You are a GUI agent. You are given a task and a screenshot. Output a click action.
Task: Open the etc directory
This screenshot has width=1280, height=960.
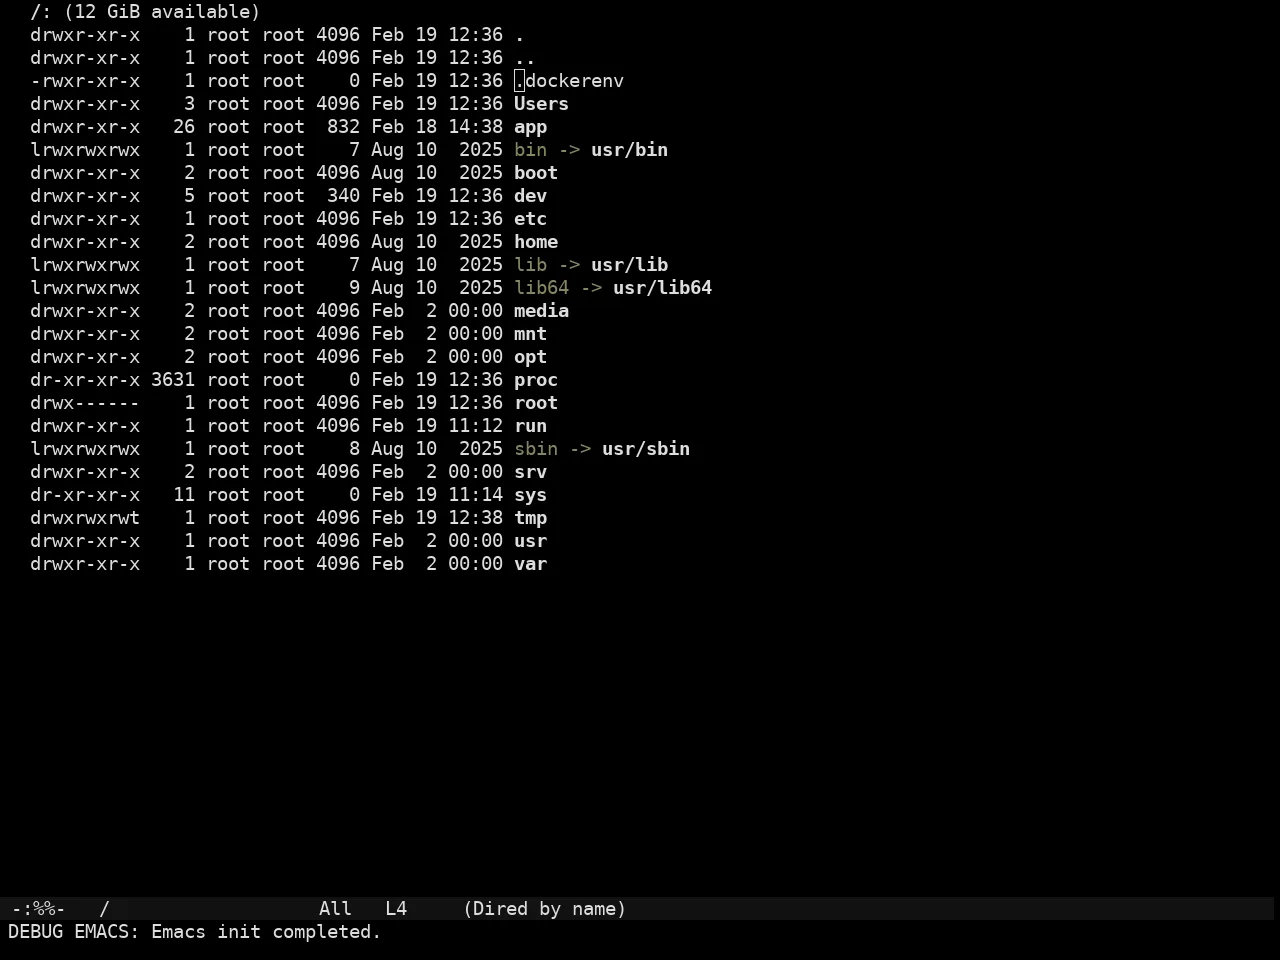click(x=530, y=219)
